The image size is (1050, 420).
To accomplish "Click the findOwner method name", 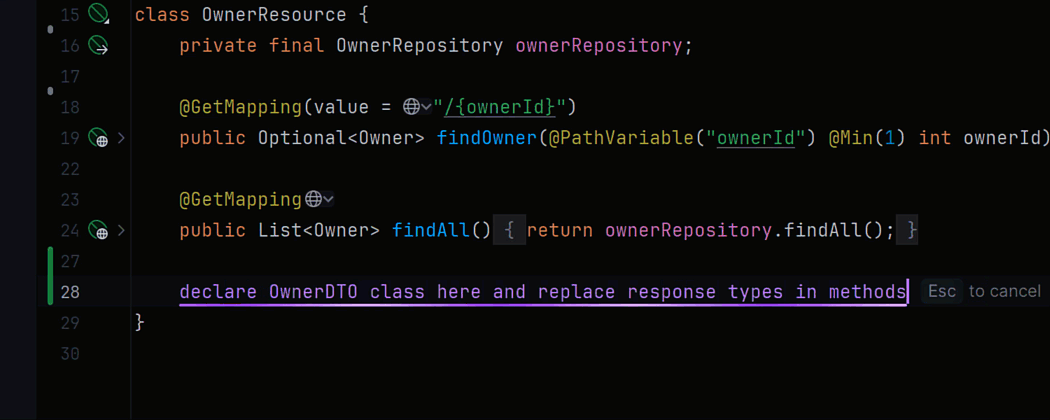I will [x=486, y=138].
